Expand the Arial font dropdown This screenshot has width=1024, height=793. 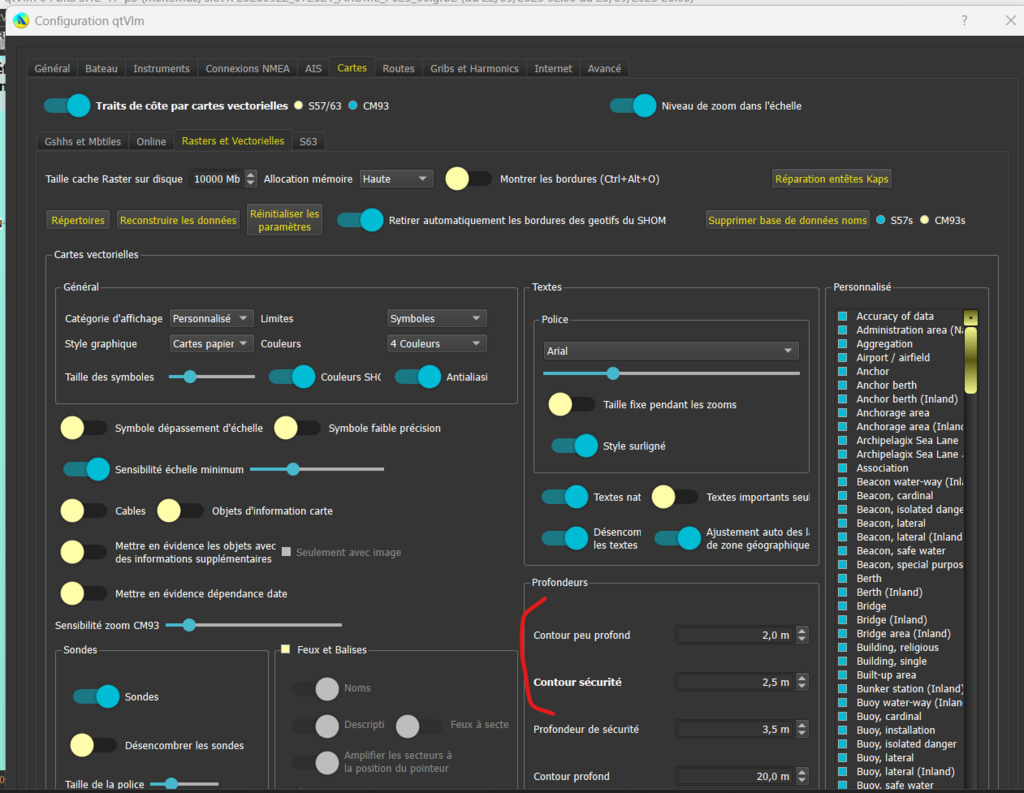click(x=669, y=351)
